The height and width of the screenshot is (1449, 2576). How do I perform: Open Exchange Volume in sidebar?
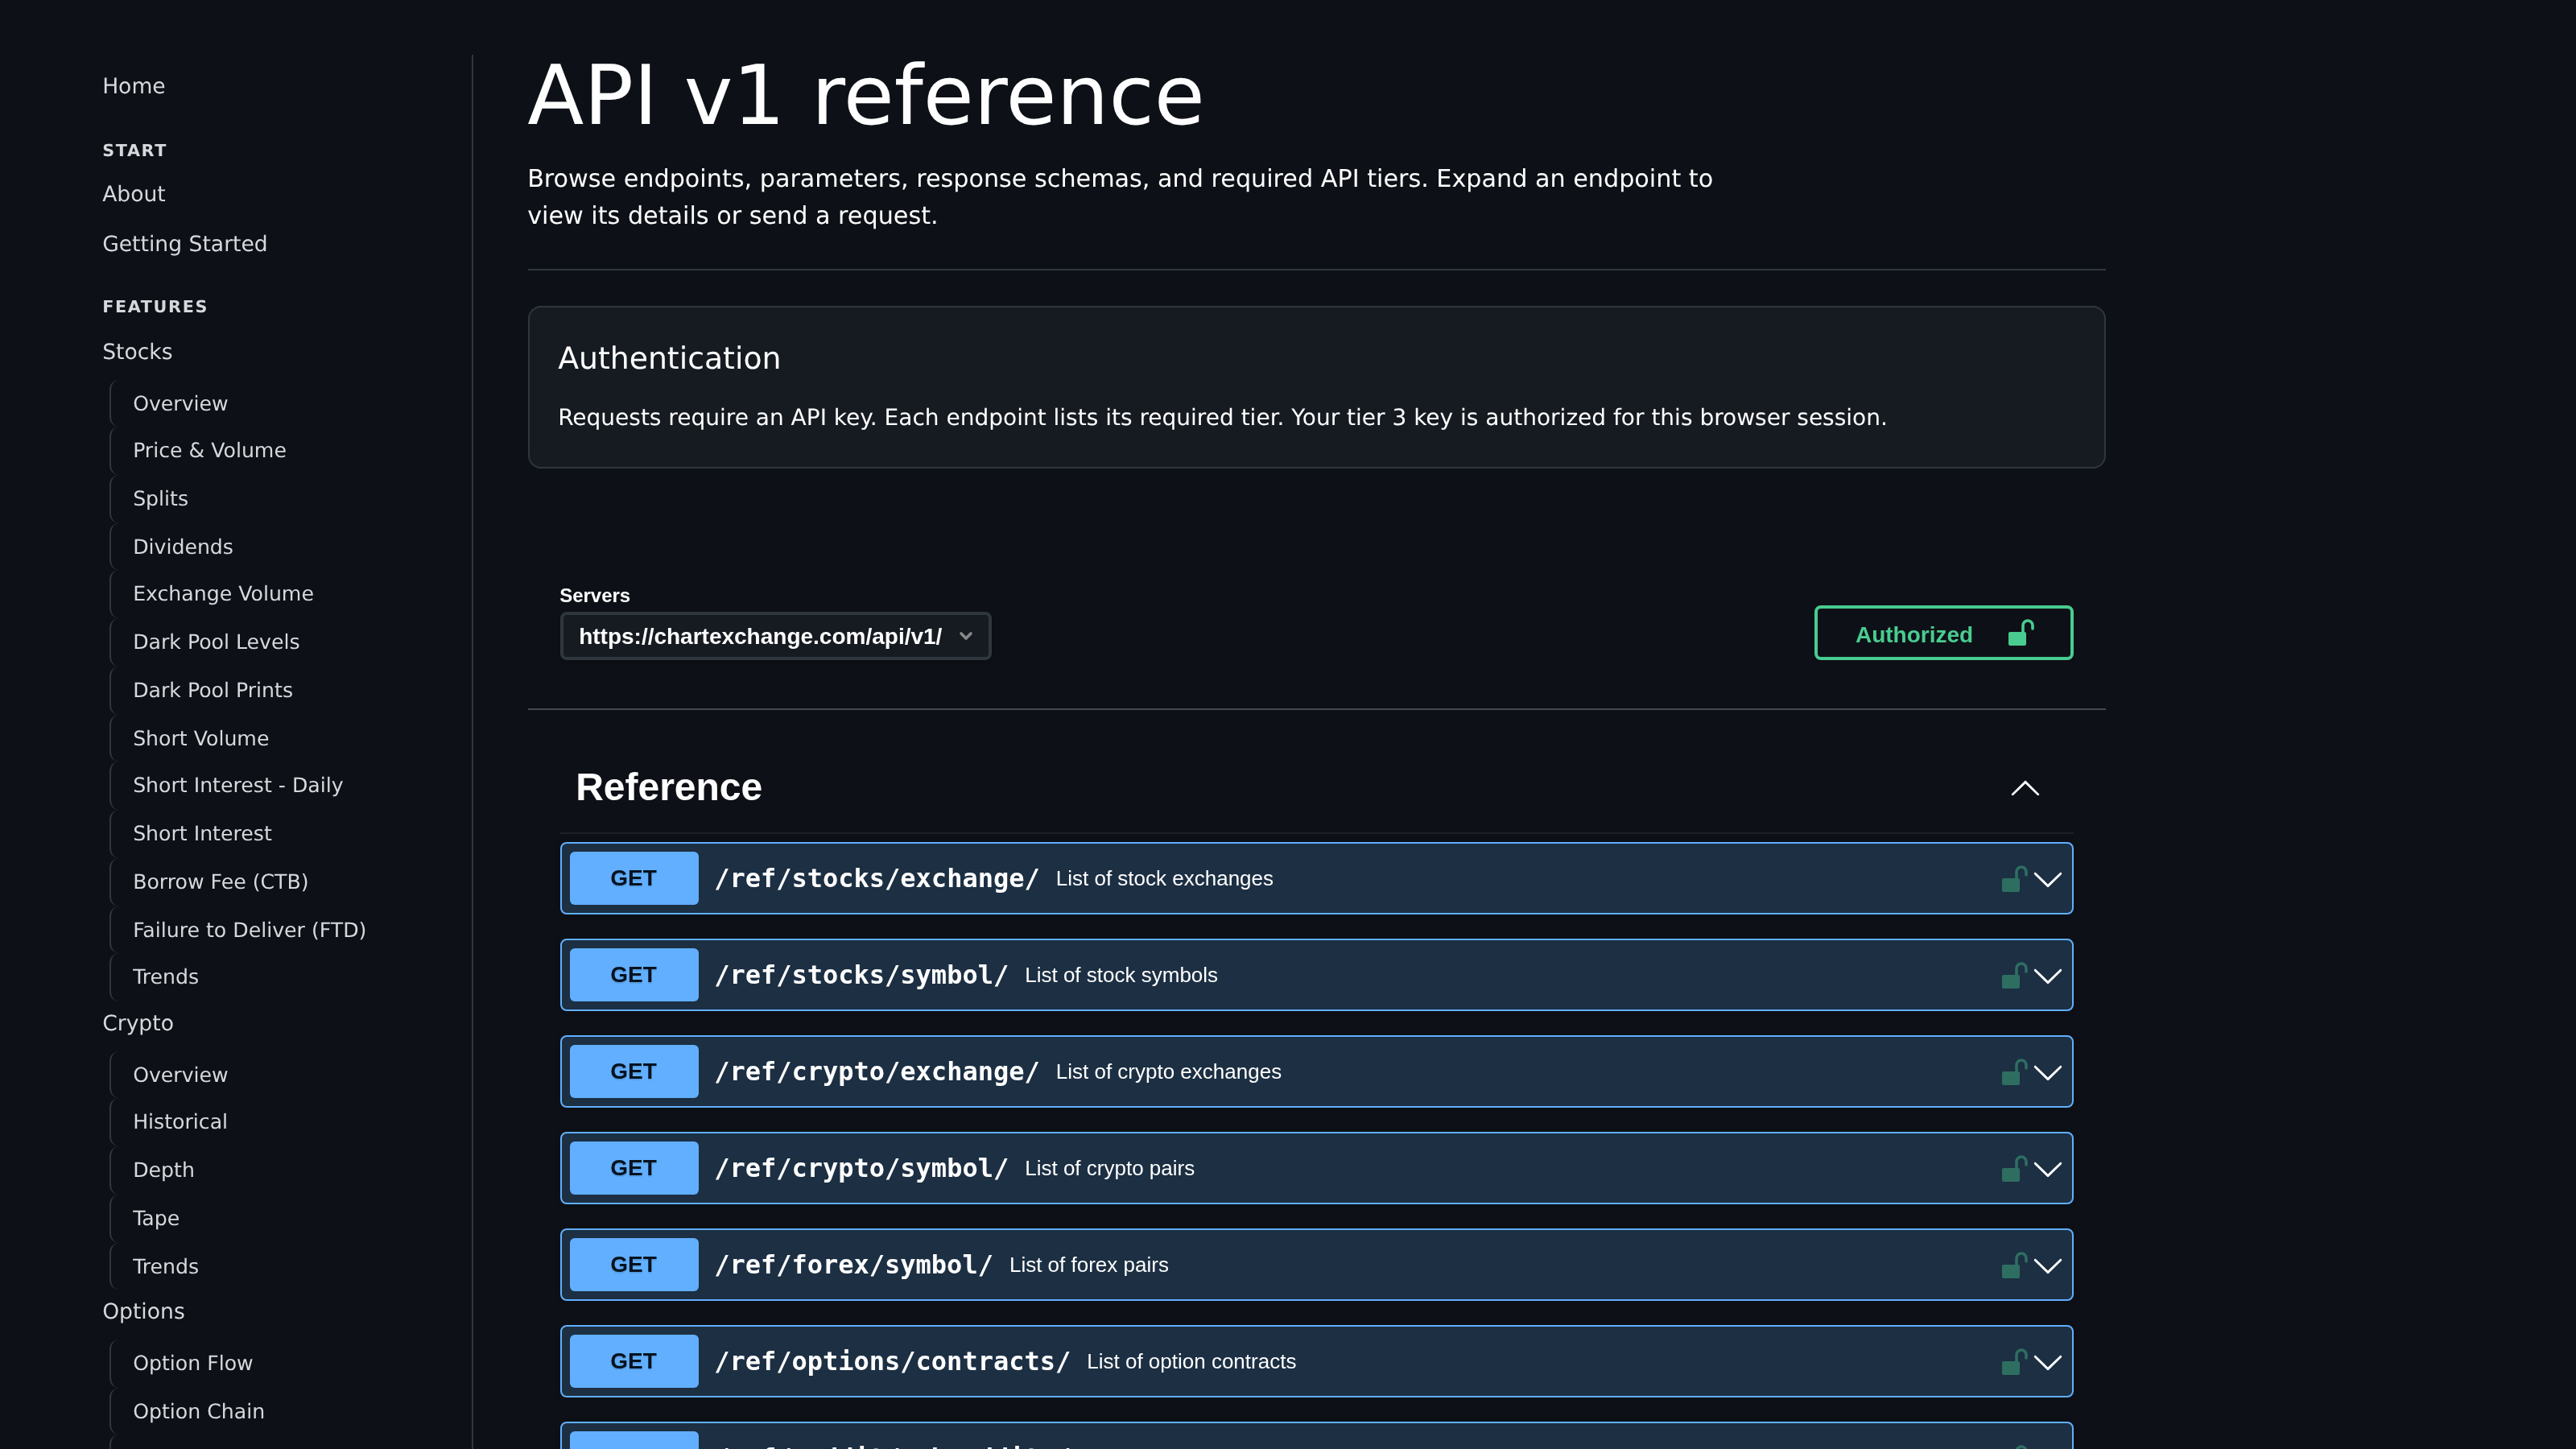pos(223,593)
